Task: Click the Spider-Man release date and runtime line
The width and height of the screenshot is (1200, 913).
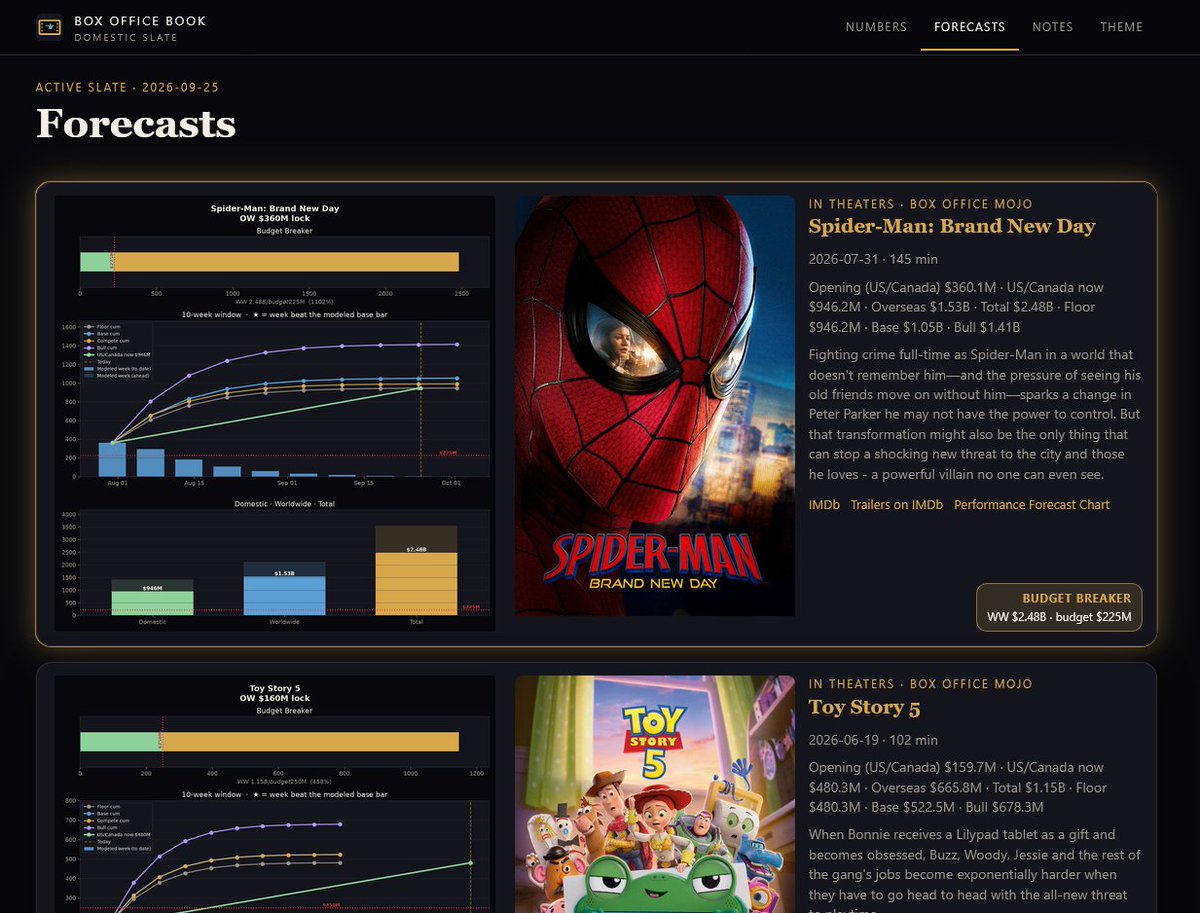Action: (873, 259)
